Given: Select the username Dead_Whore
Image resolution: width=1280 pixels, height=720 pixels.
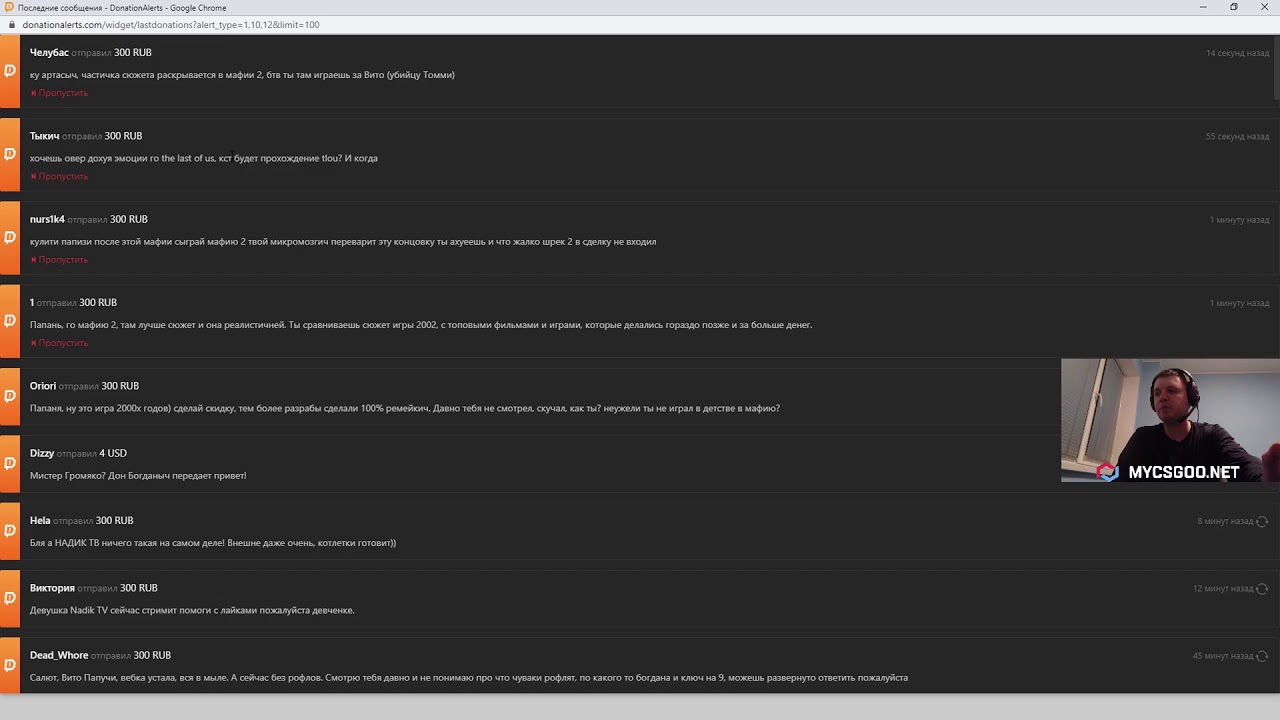Looking at the screenshot, I should pos(59,655).
